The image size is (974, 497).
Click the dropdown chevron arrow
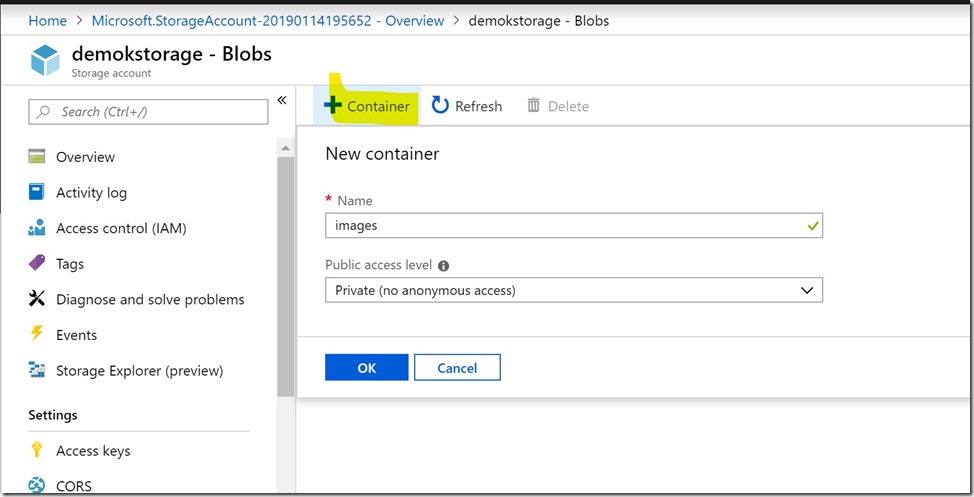[807, 290]
